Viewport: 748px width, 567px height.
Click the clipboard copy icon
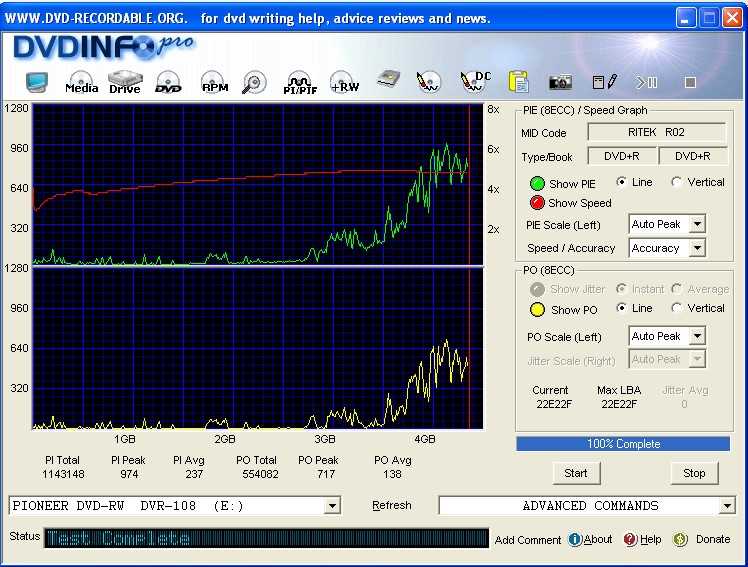pyautogui.click(x=517, y=82)
